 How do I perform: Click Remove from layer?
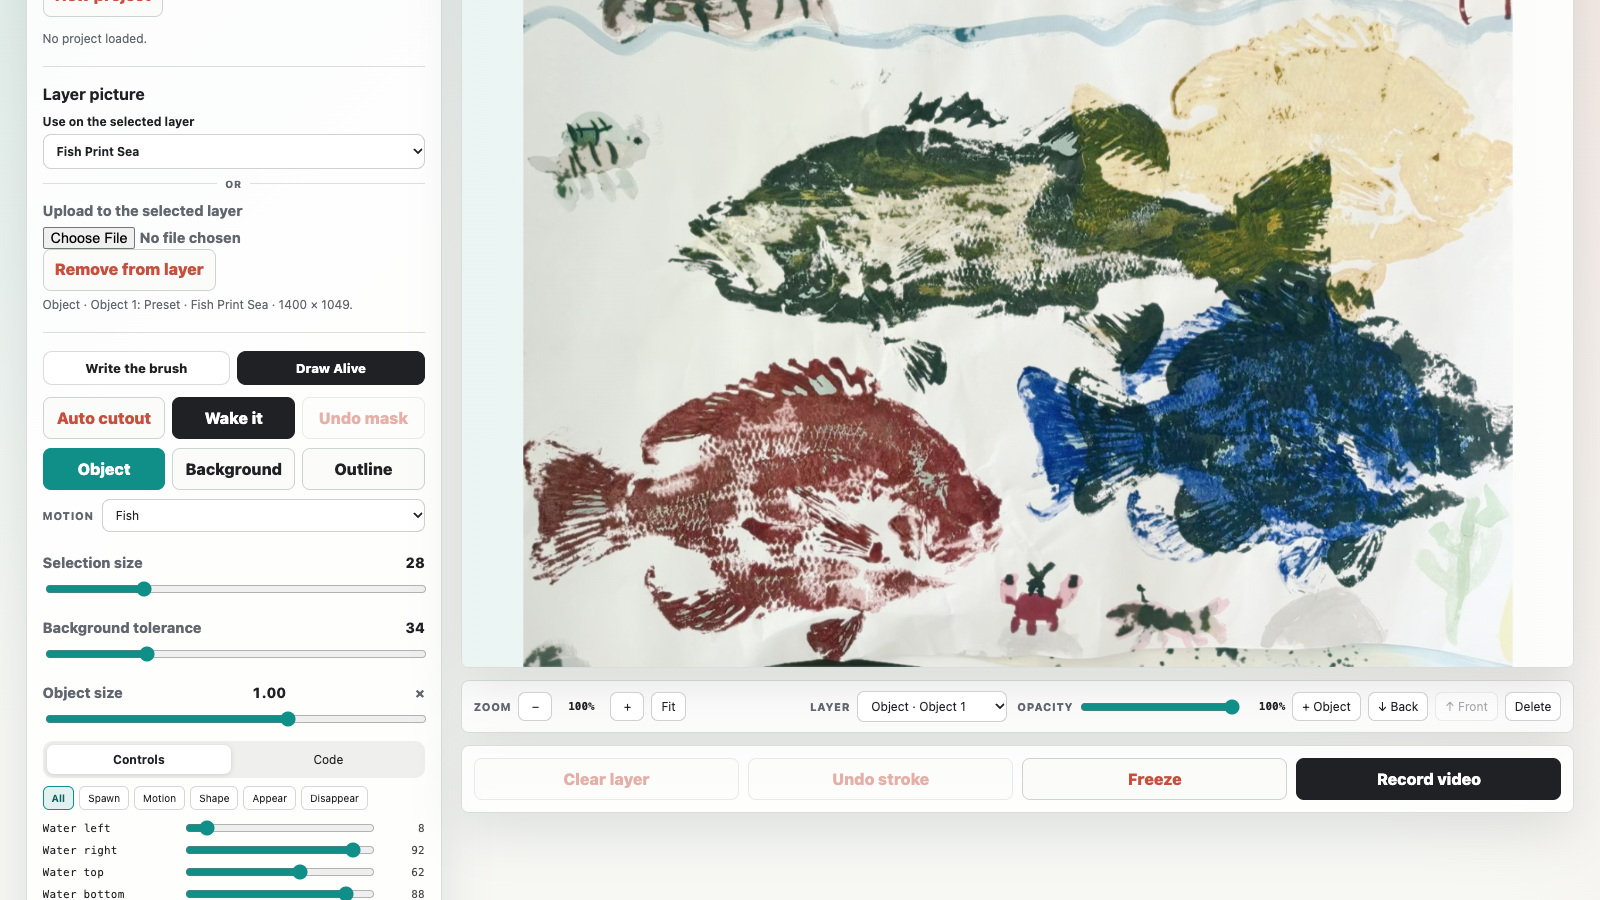(x=129, y=270)
